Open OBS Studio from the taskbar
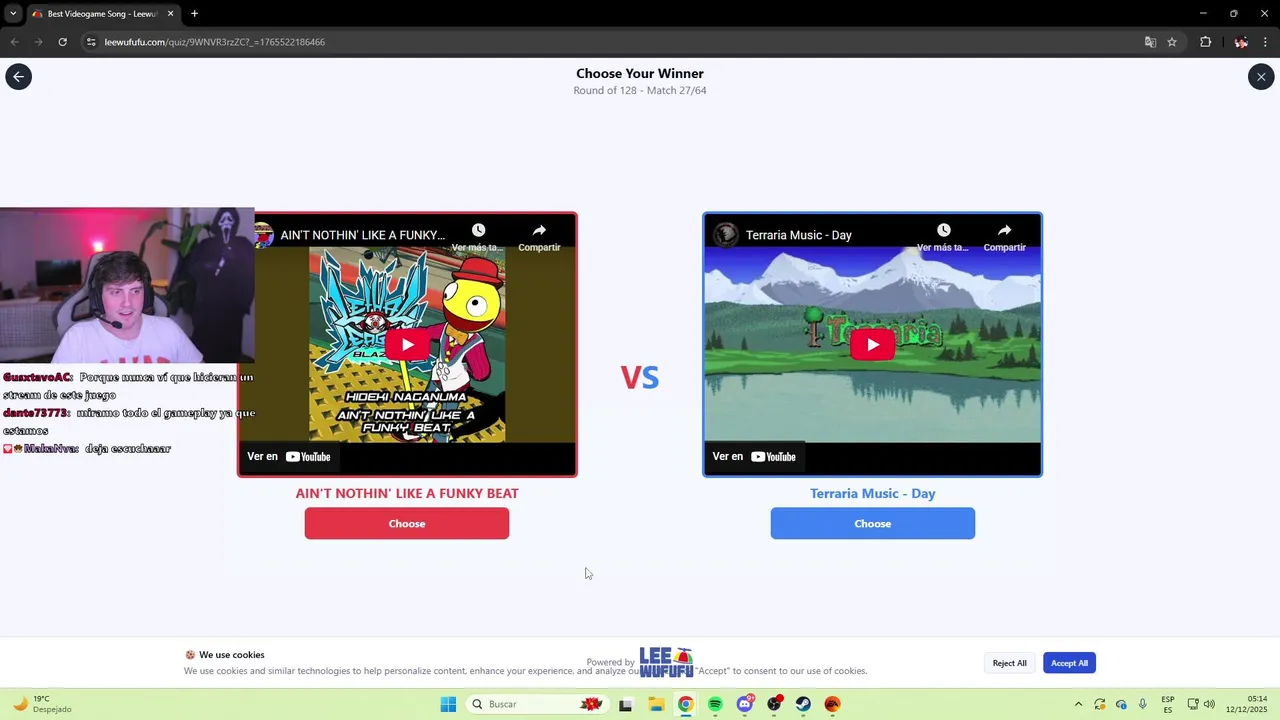 tap(774, 704)
